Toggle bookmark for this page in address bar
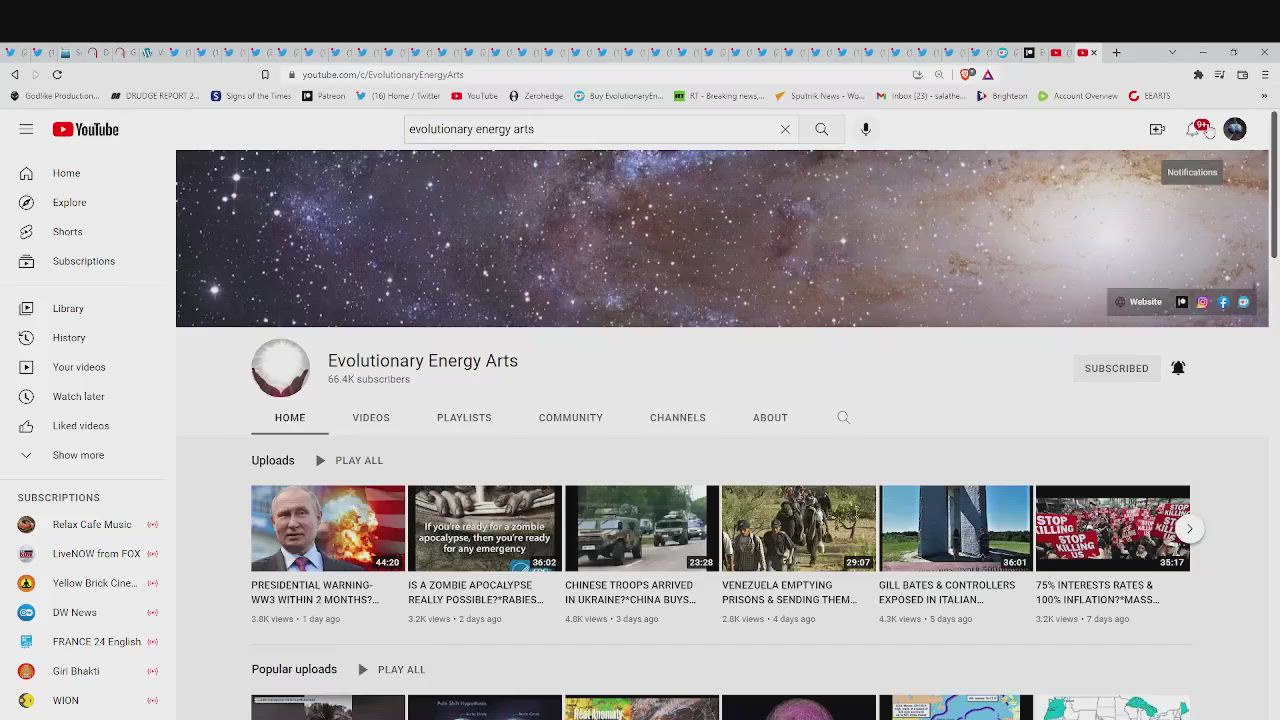Image resolution: width=1280 pixels, height=720 pixels. coord(265,75)
